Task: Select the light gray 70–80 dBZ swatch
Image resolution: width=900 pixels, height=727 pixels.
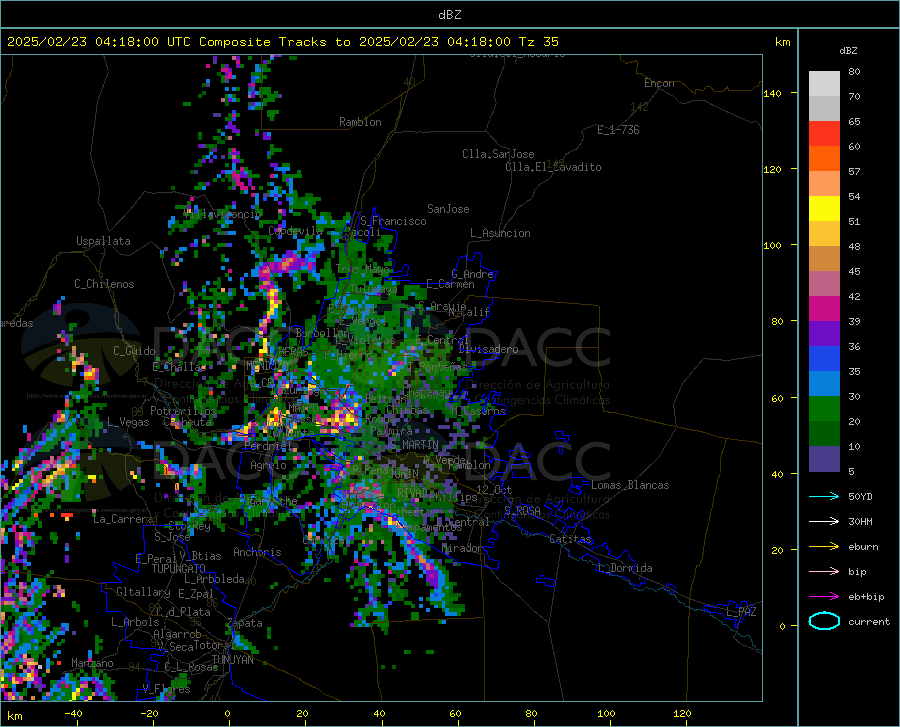Action: click(824, 84)
